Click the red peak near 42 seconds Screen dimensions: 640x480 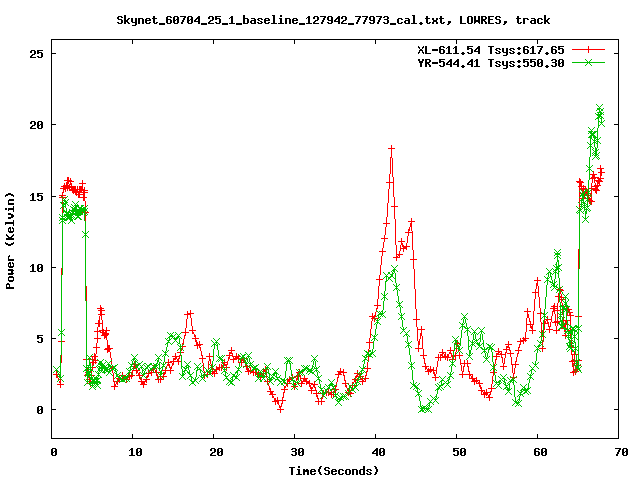pos(391,149)
